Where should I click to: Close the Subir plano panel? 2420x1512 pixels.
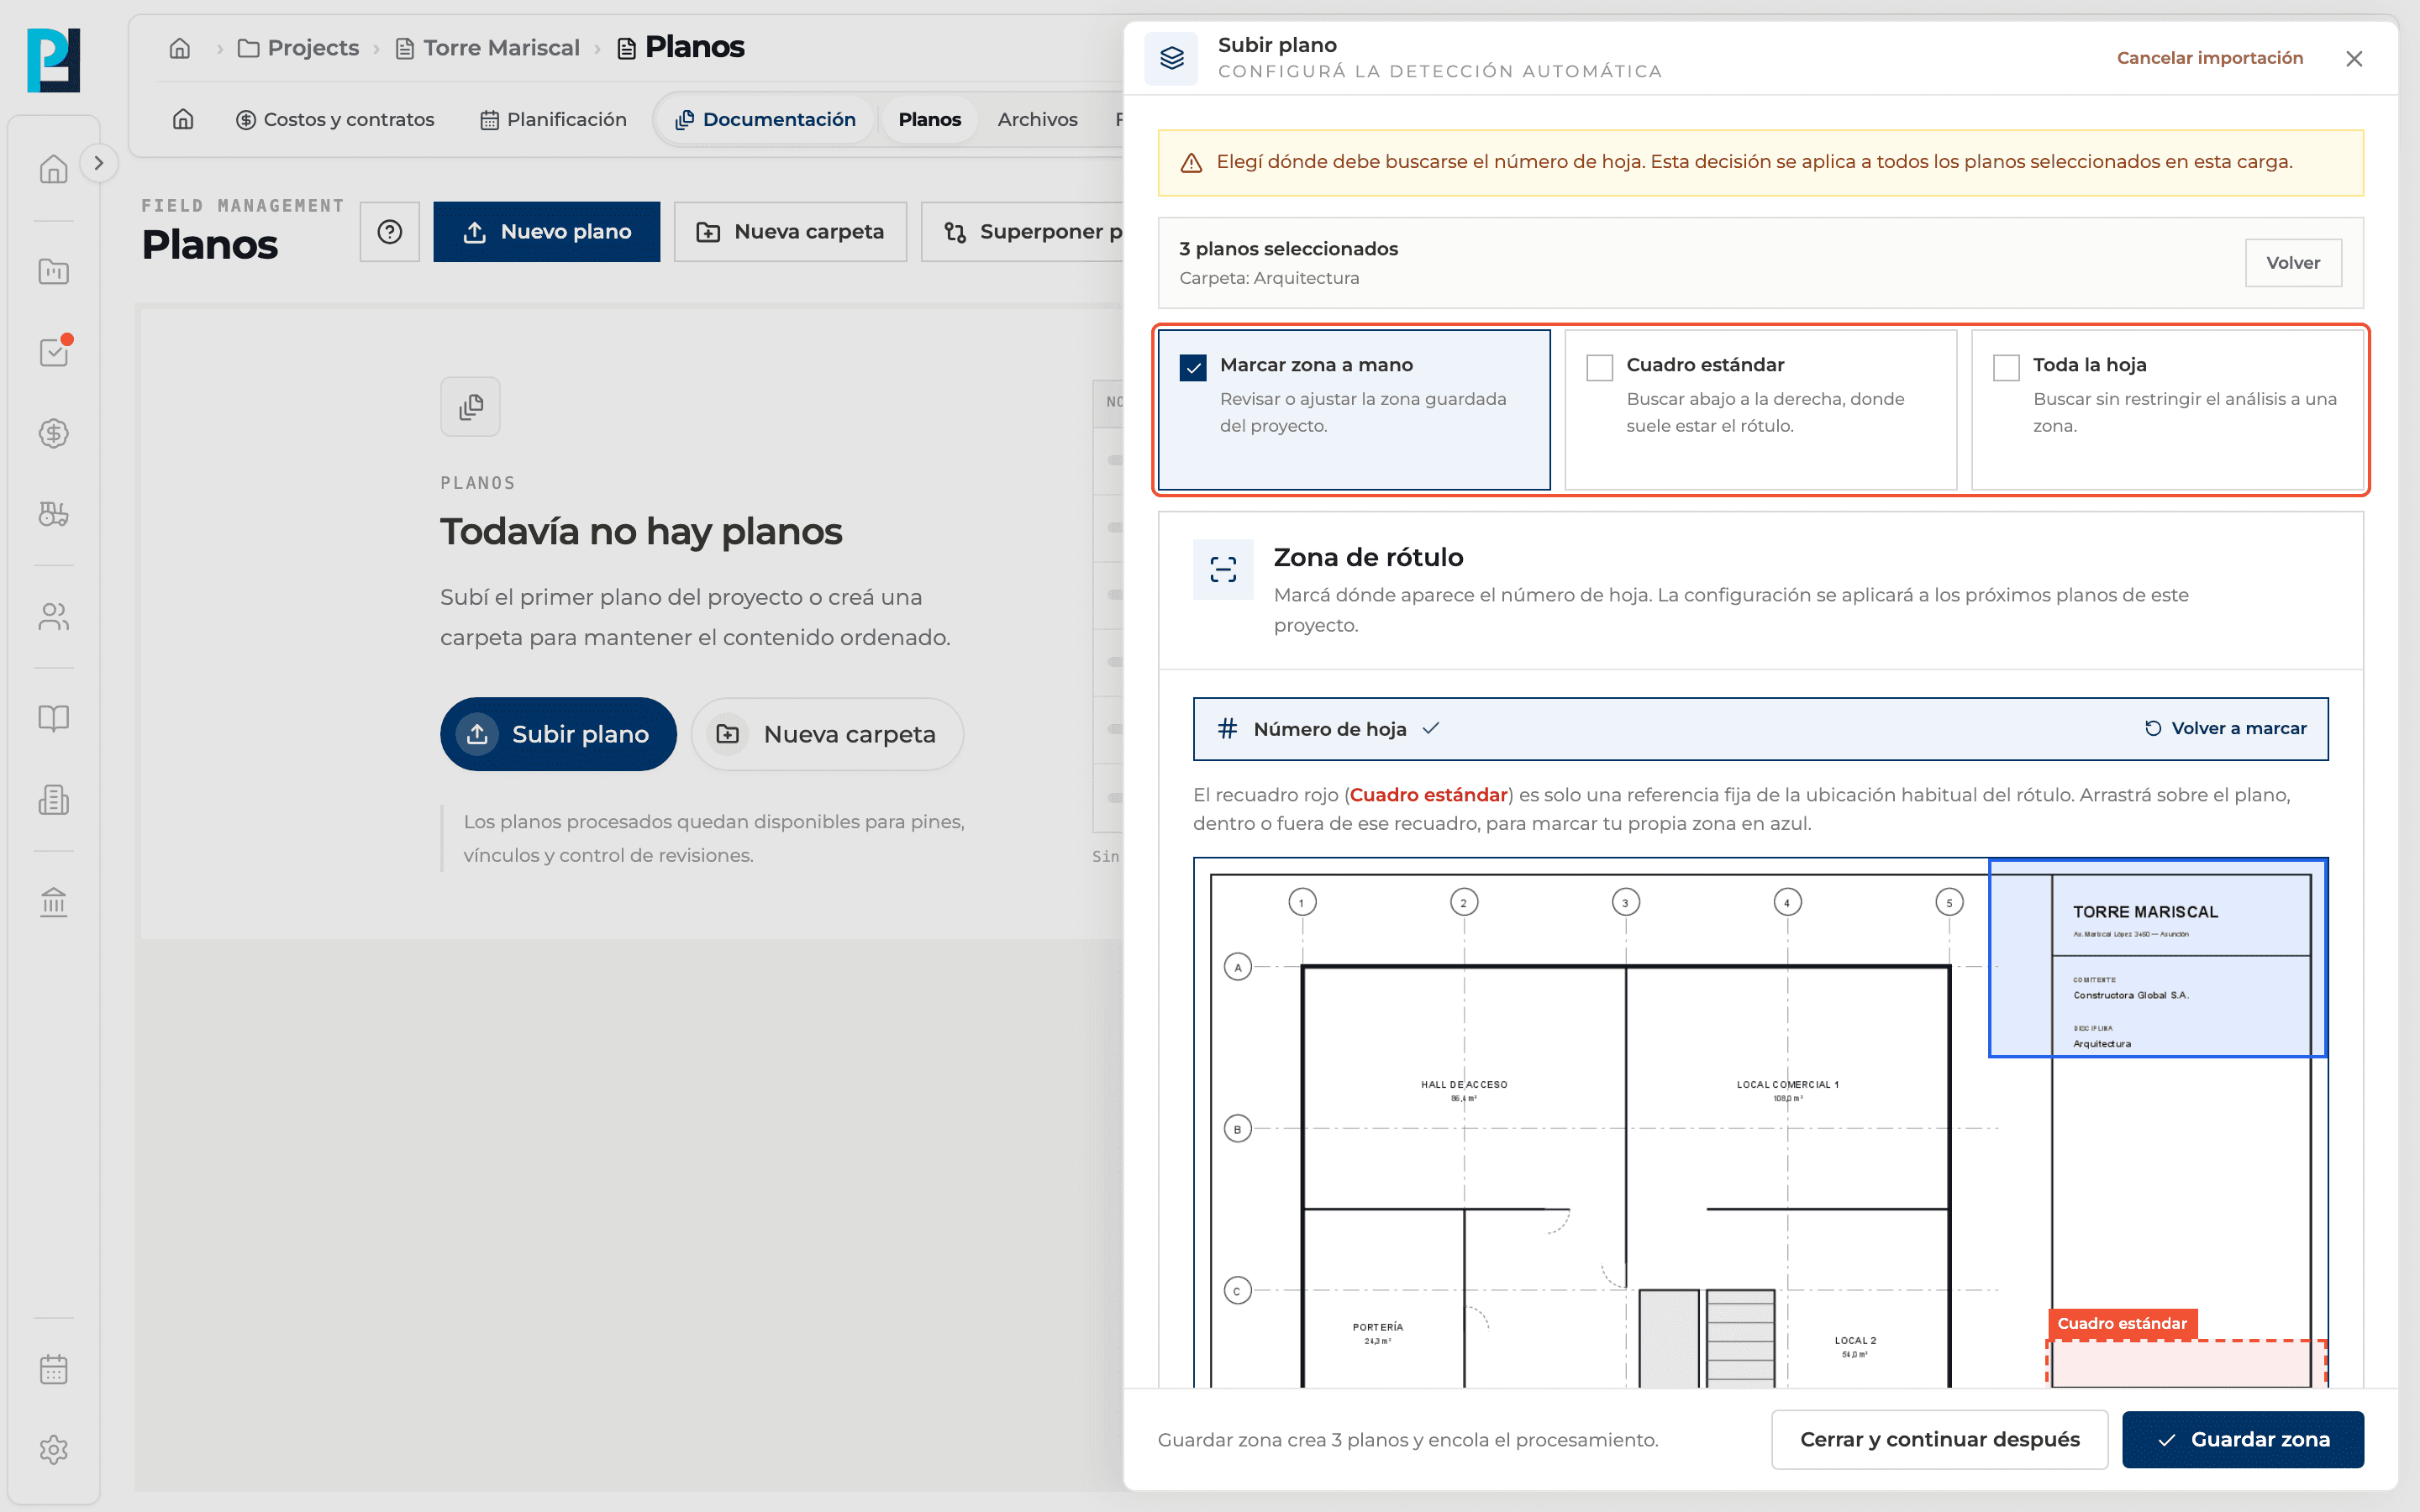[2354, 59]
